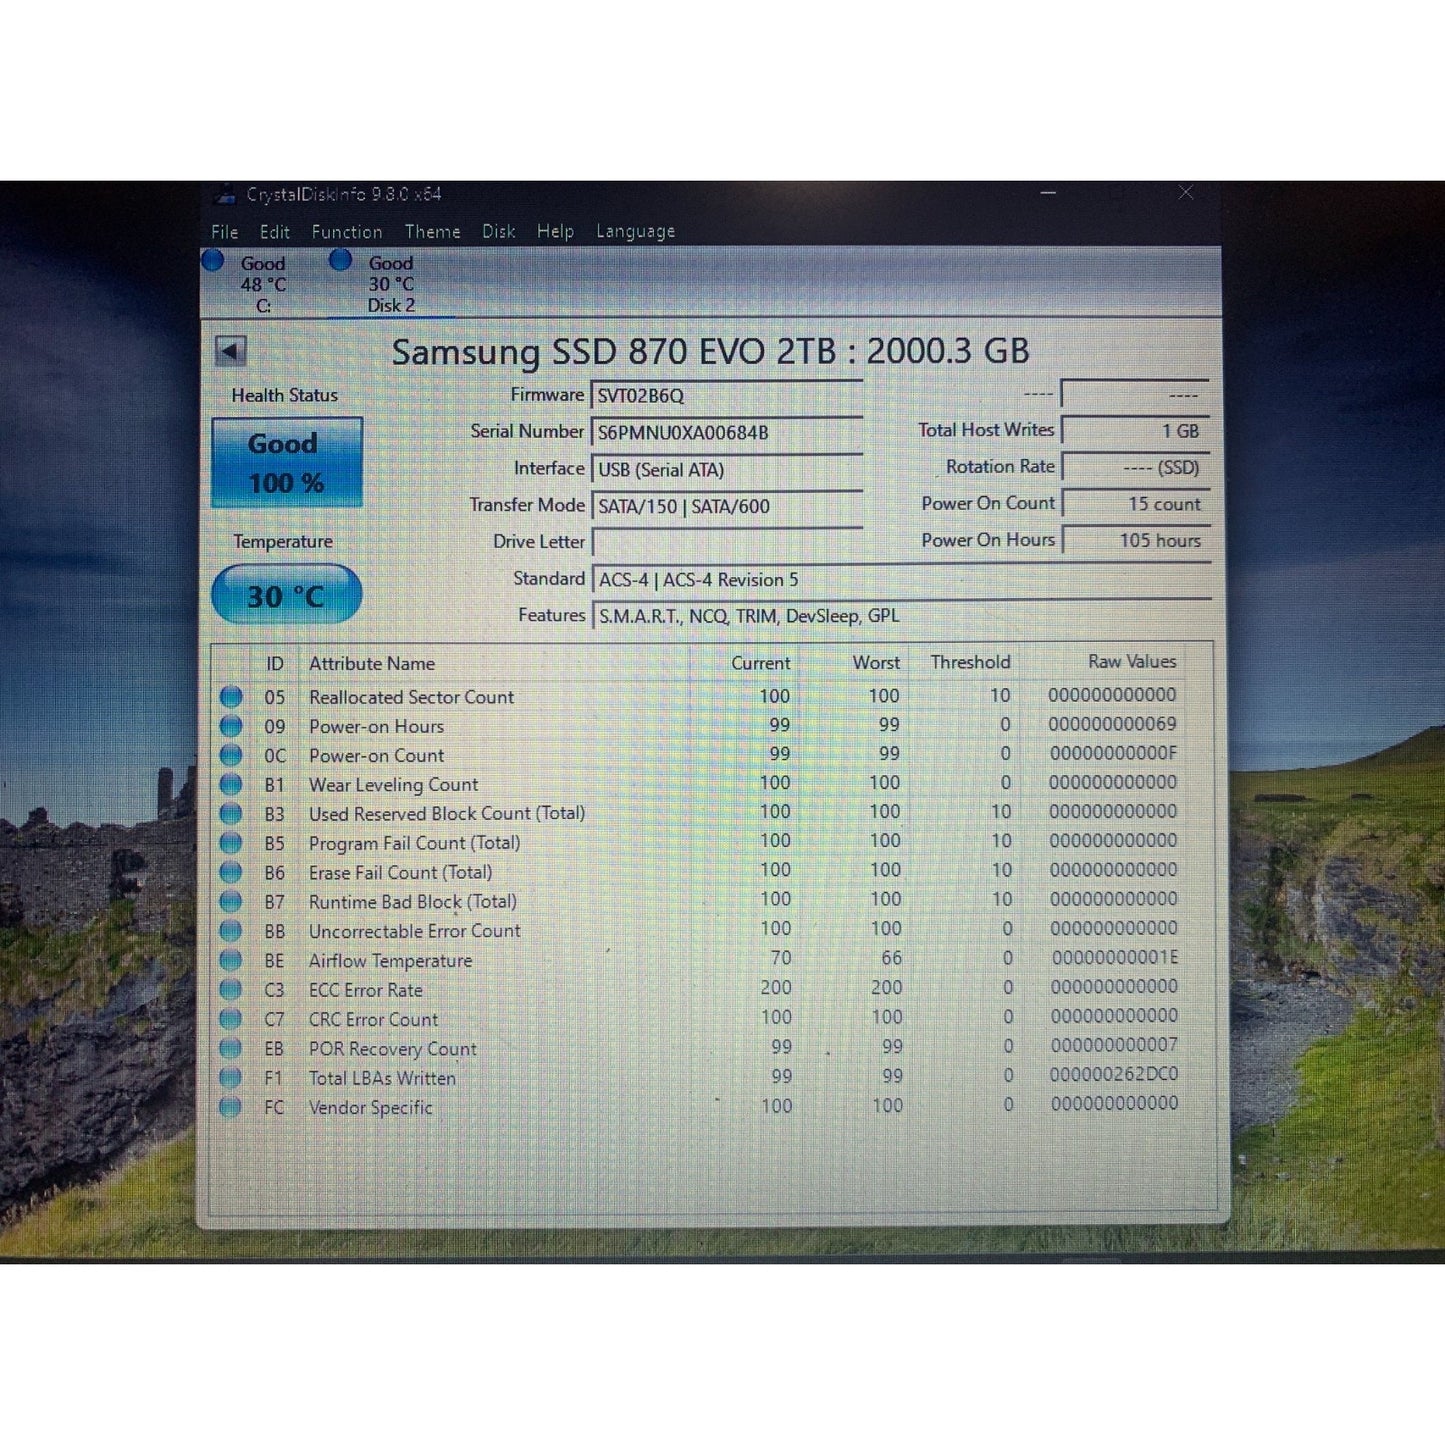Click the Airflow Temperature status dot
Screen dimensions: 1445x1445
231,960
